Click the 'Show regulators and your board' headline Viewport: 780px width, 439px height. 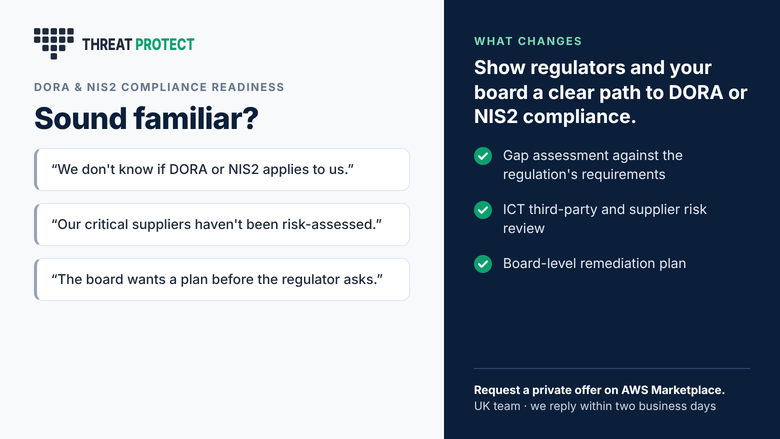610,92
